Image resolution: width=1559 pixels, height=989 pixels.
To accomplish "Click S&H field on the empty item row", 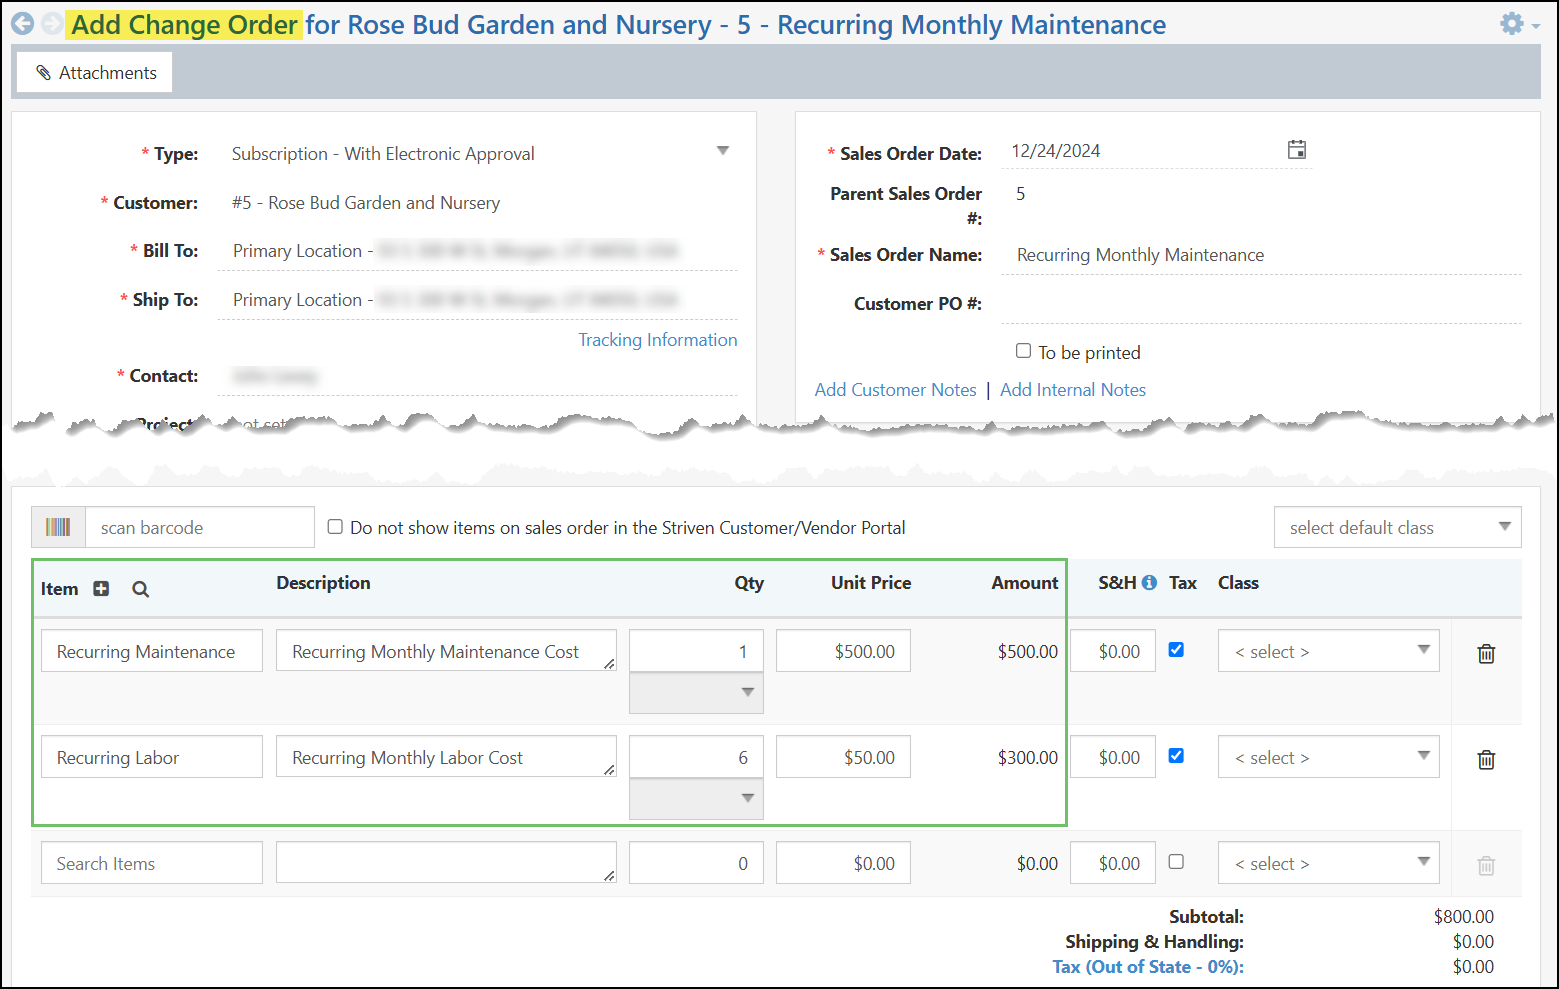I will (x=1113, y=863).
